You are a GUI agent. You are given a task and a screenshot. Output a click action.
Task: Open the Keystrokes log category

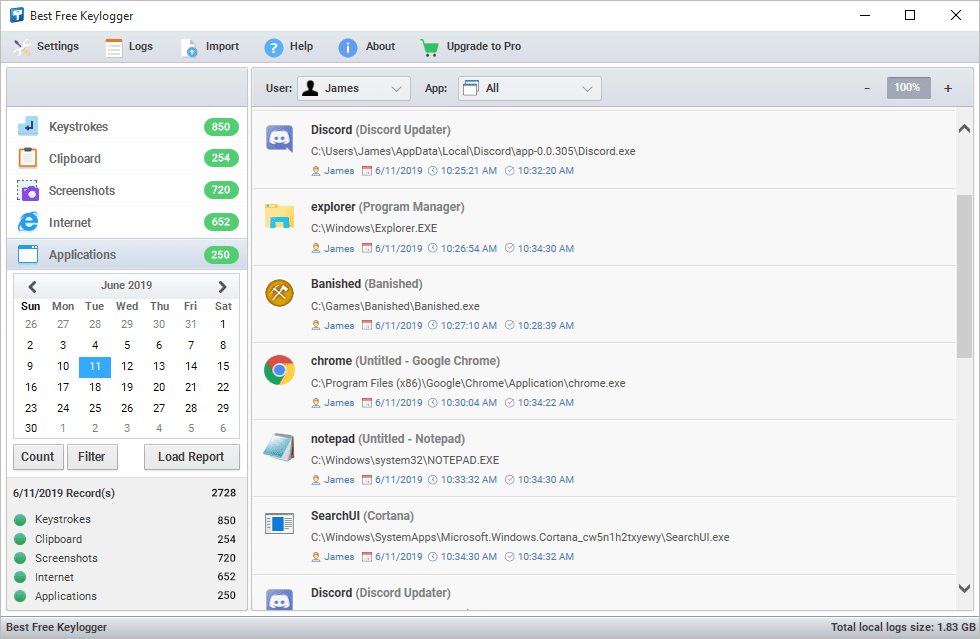80,126
